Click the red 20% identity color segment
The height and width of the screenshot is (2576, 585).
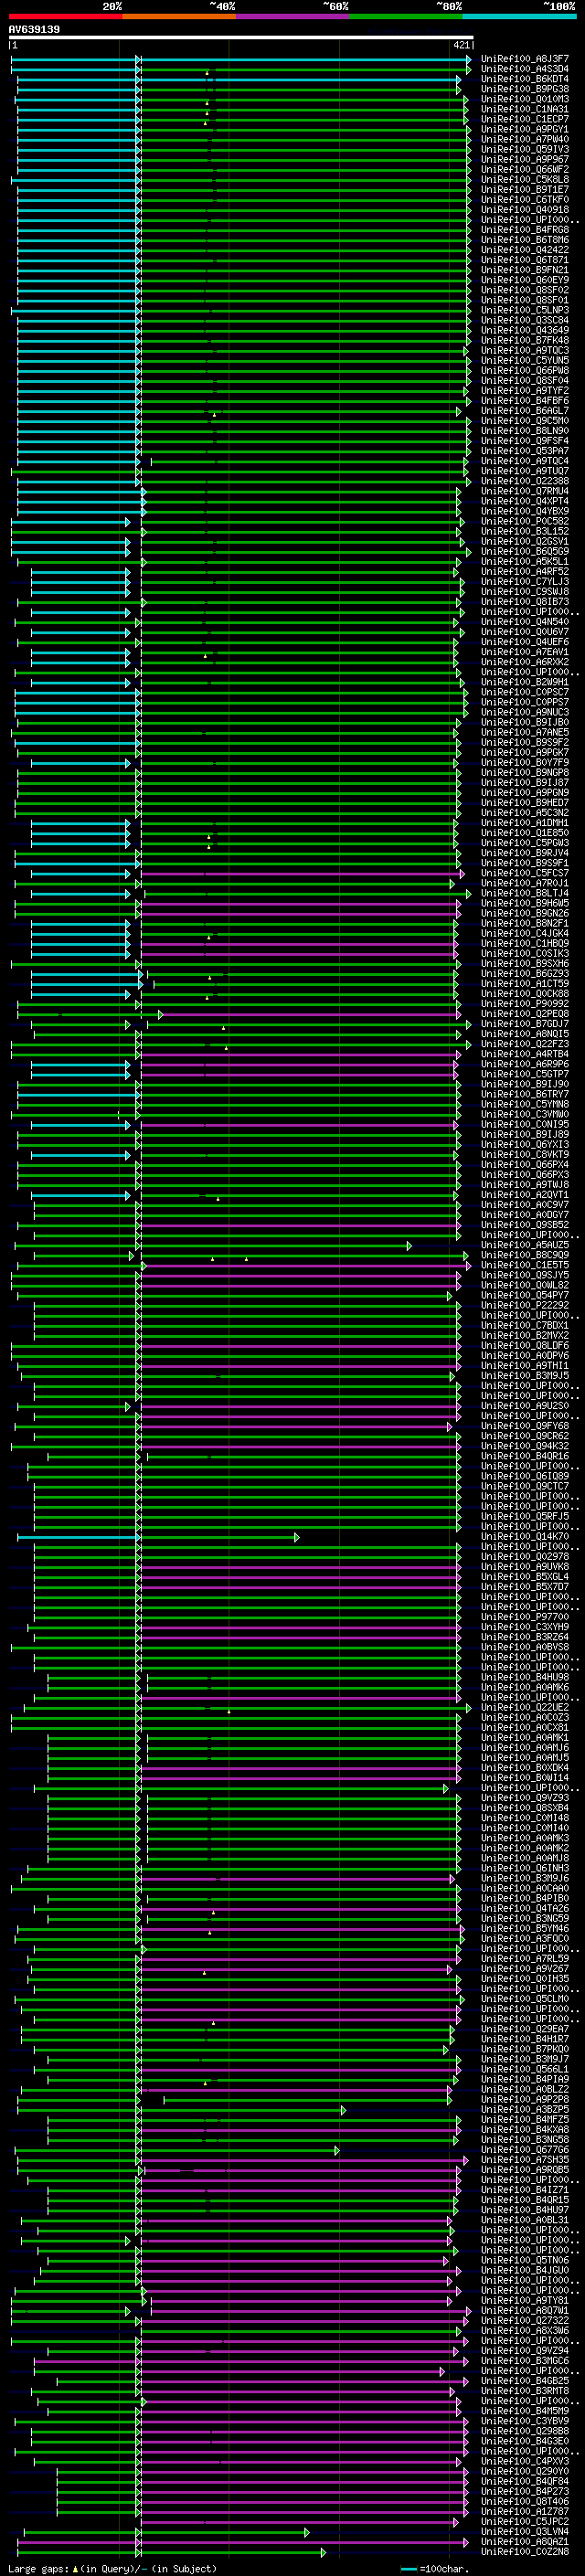(x=65, y=16)
